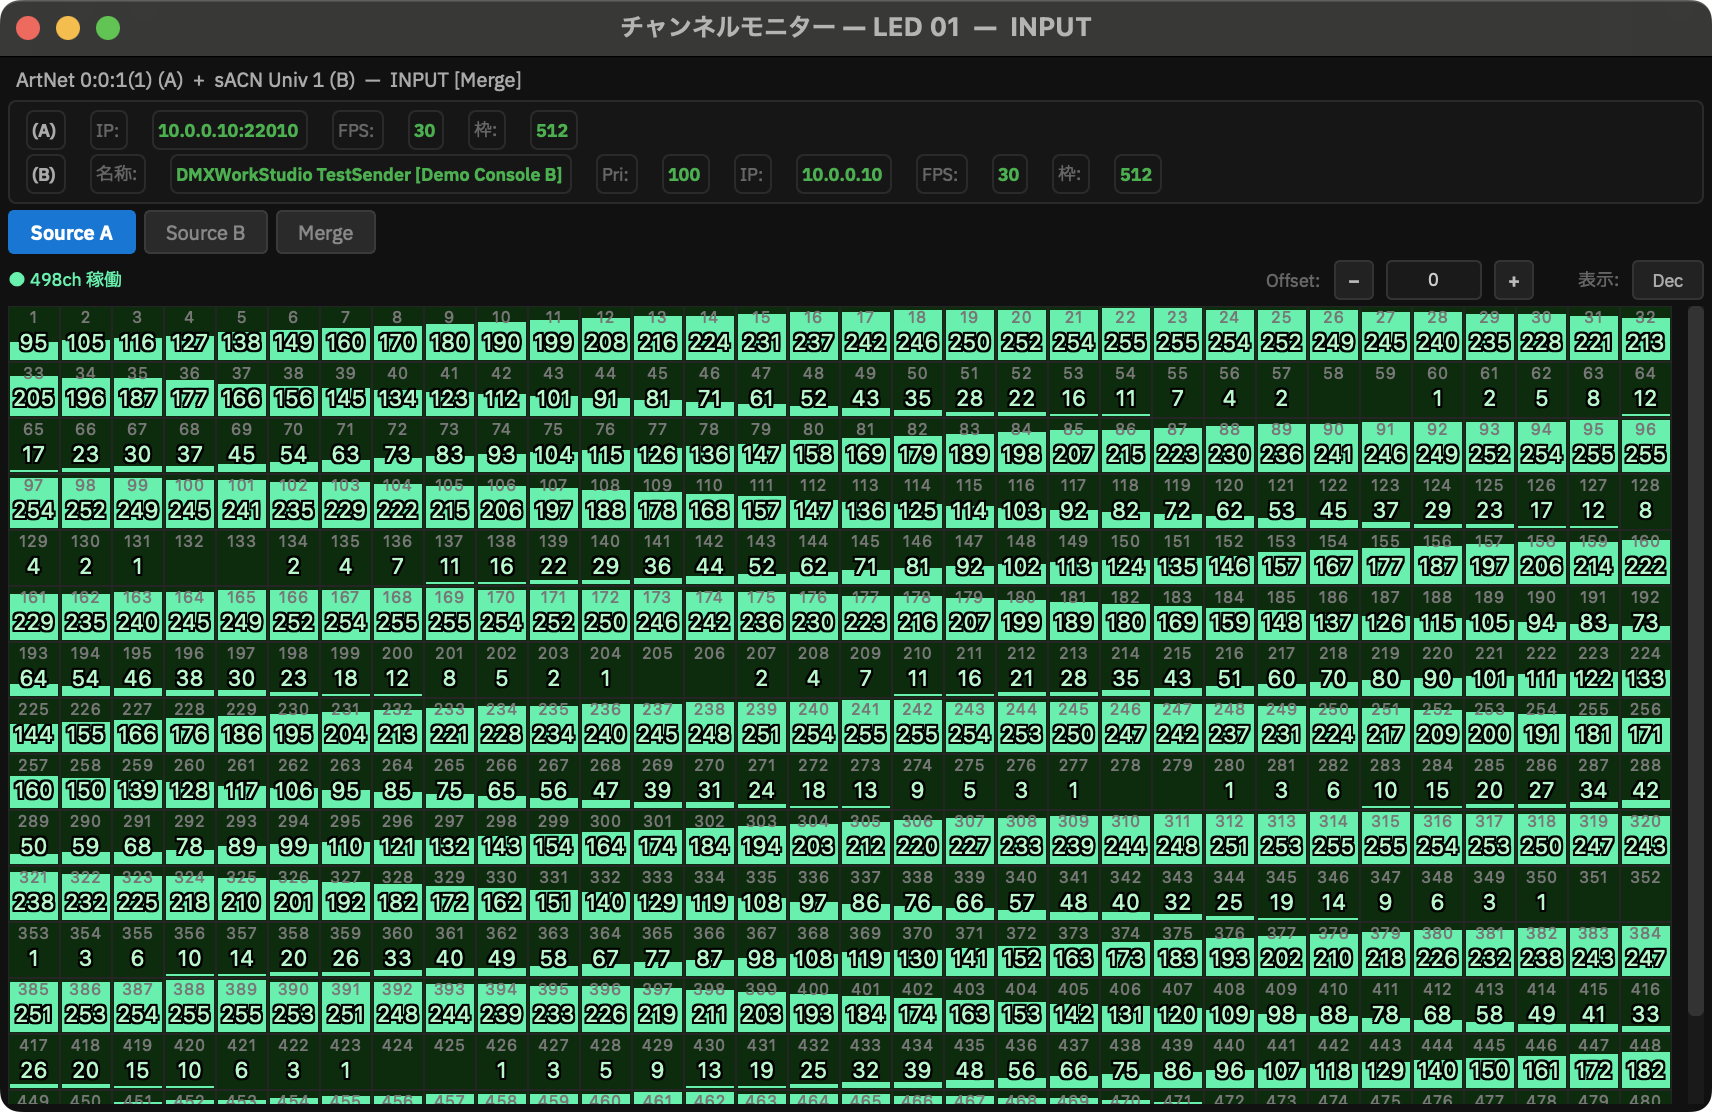1712x1112 pixels.
Task: Click the source A frame size 512
Action: (x=551, y=130)
